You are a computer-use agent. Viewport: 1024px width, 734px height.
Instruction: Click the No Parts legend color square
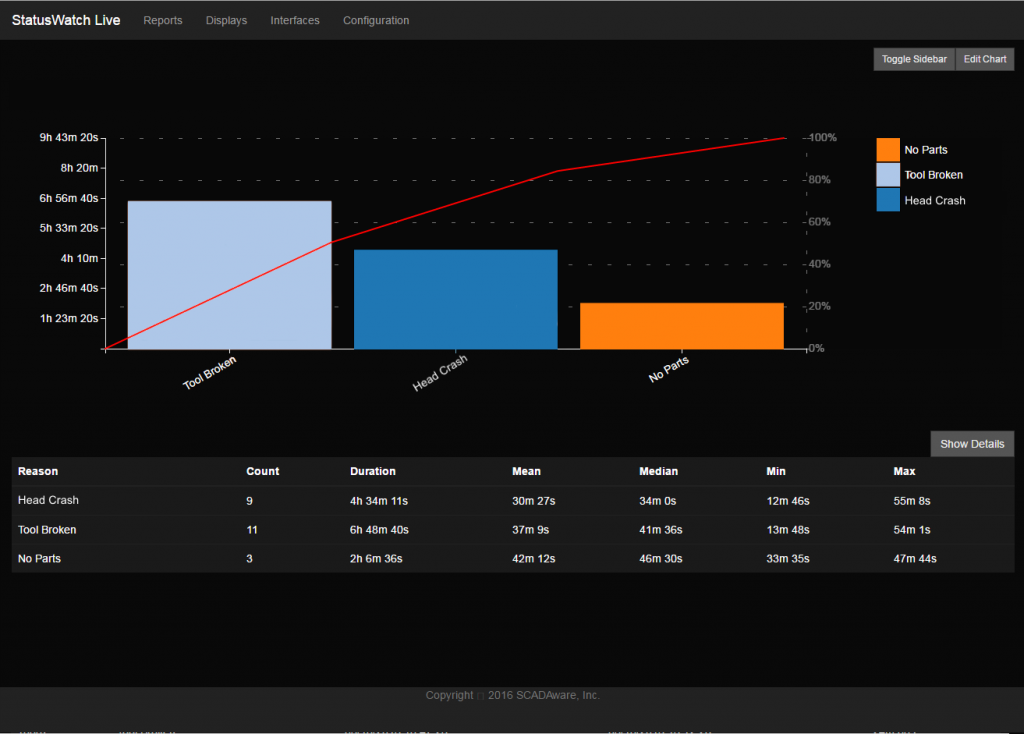[x=887, y=148]
